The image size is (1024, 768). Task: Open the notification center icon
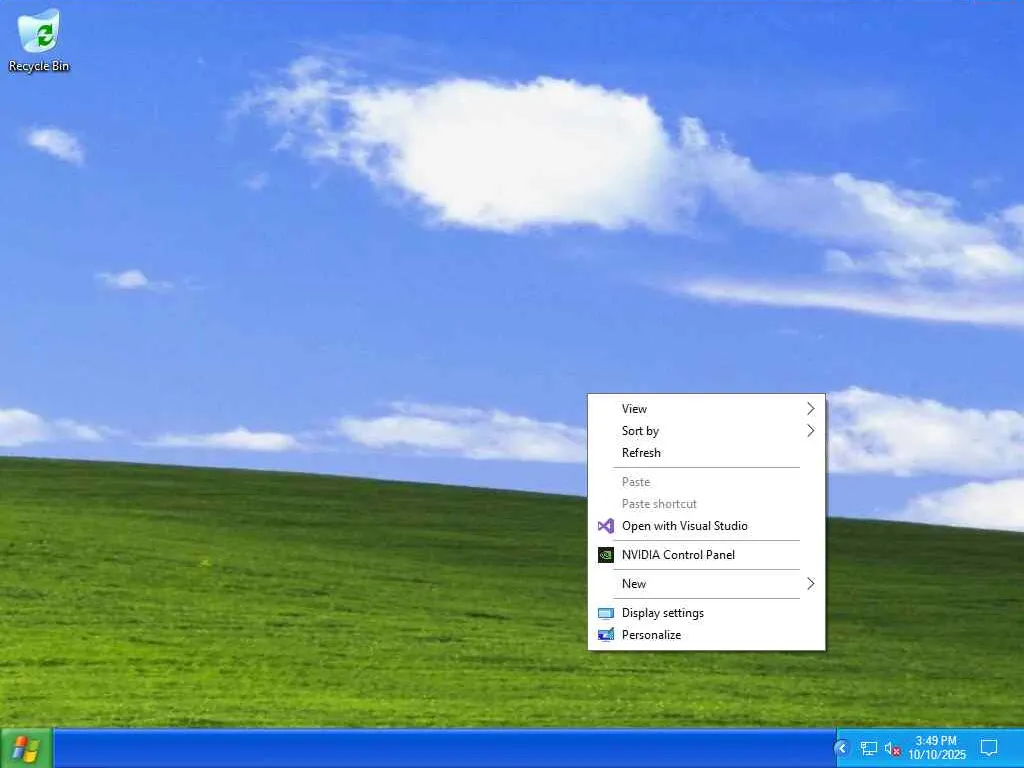(989, 748)
